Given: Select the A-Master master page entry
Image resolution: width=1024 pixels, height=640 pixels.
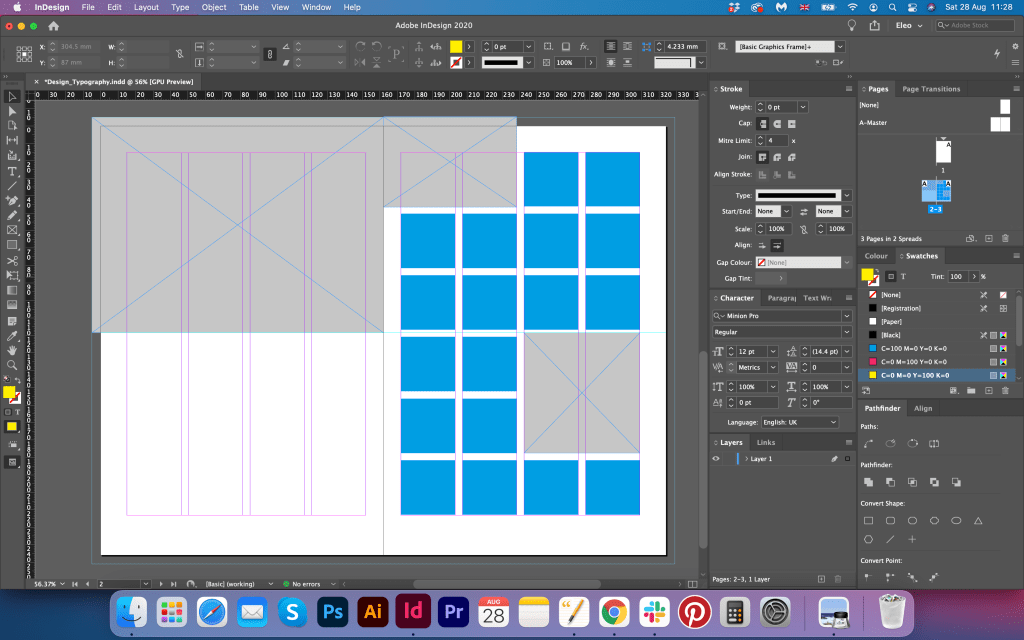Looking at the screenshot, I should click(x=873, y=123).
